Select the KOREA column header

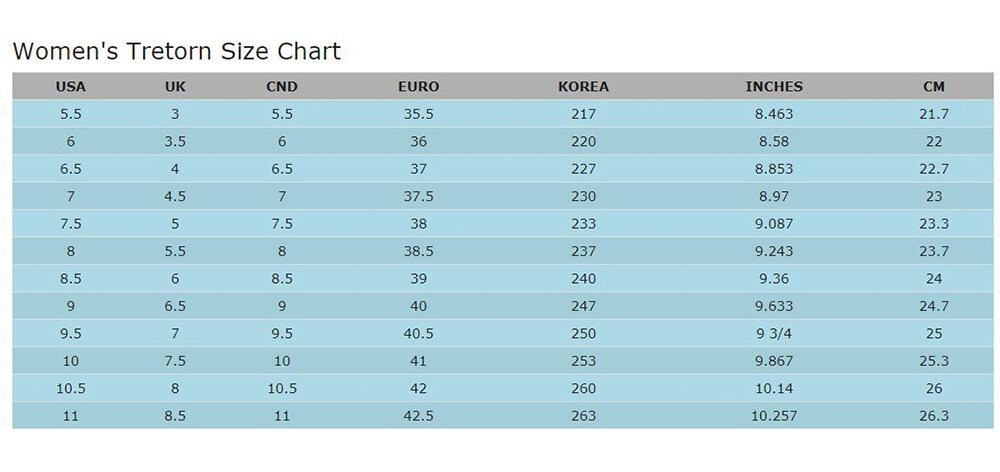pyautogui.click(x=583, y=87)
